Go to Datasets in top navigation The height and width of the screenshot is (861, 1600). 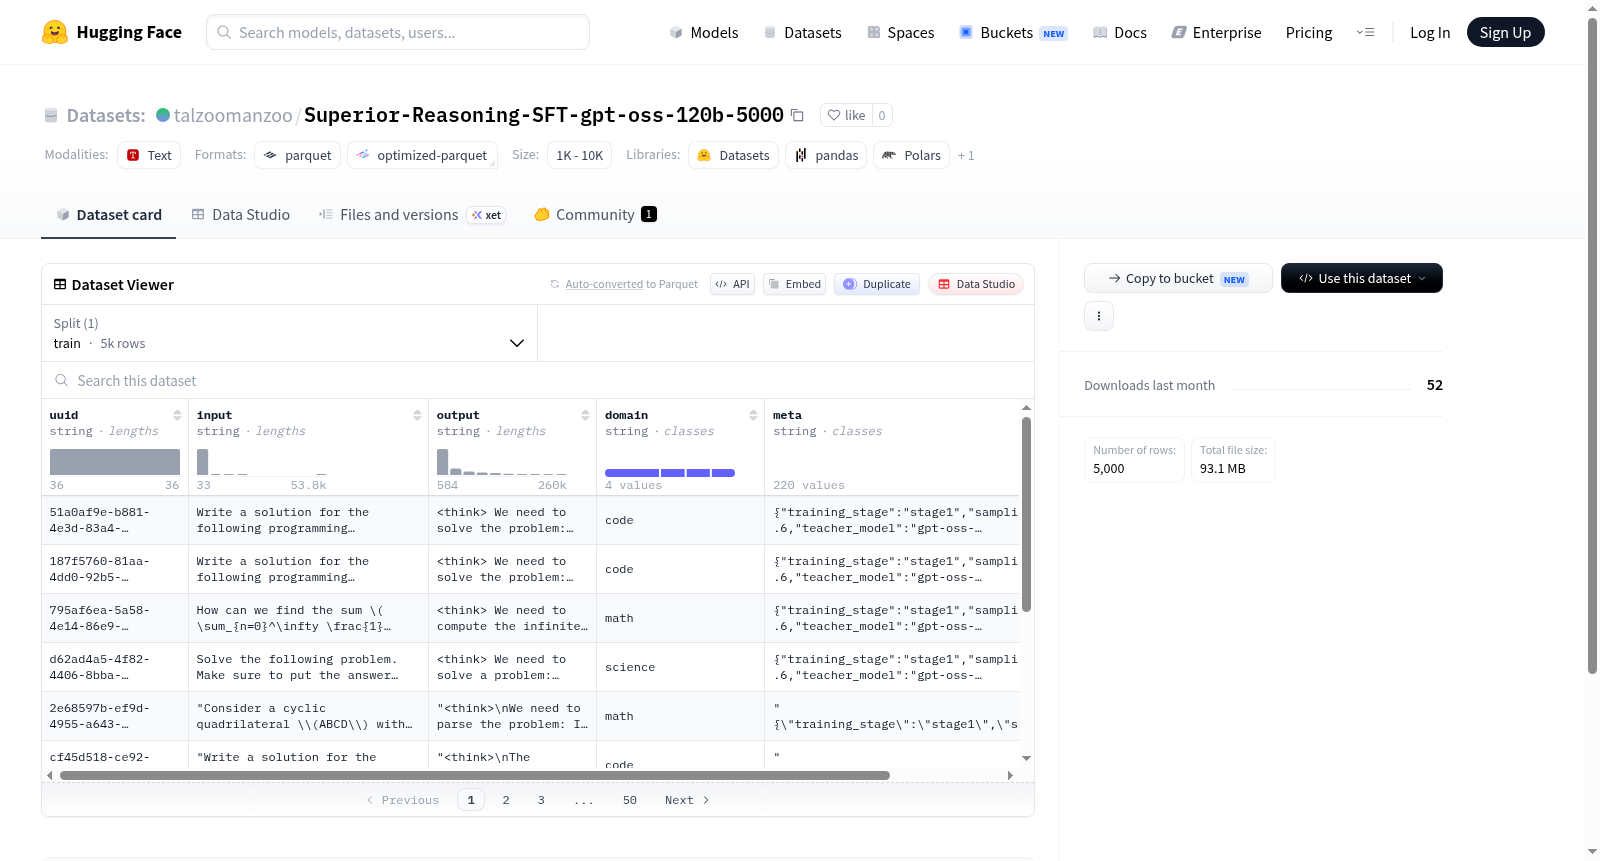(x=802, y=32)
